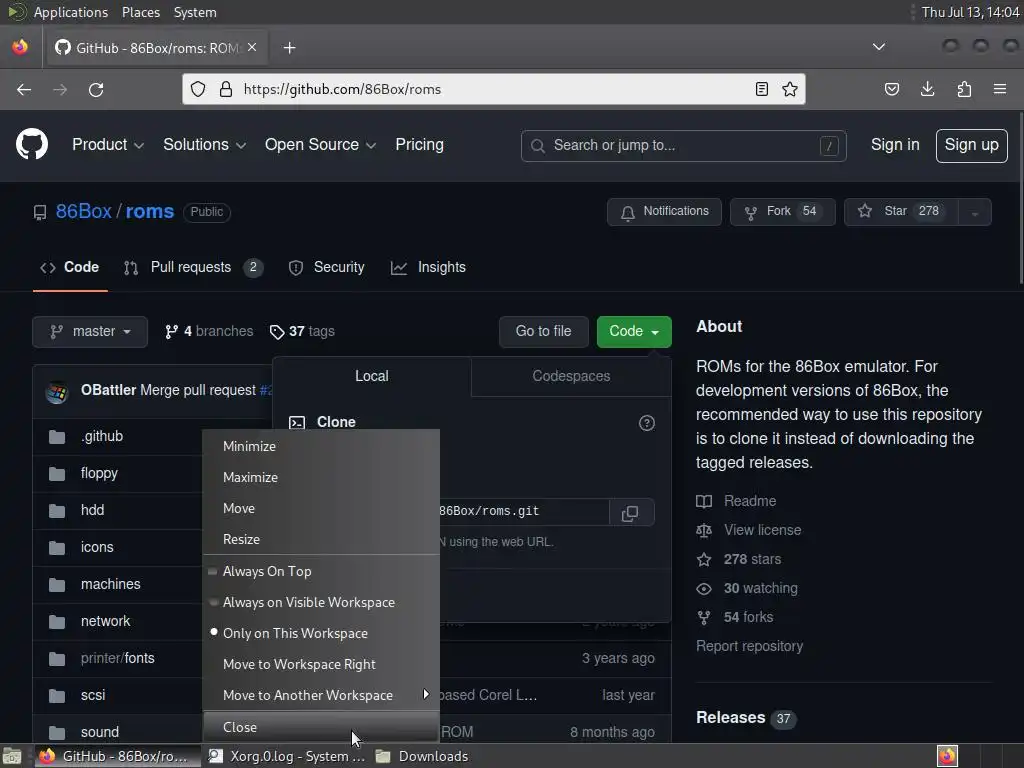Click the .github folder icon
Image resolution: width=1024 pixels, height=768 pixels.
(57, 436)
